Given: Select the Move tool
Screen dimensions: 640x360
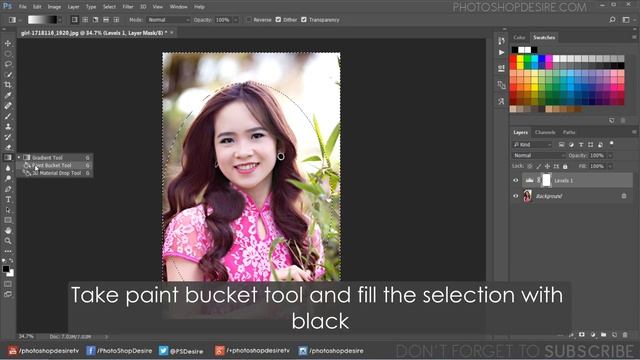Looking at the screenshot, I should pos(8,43).
